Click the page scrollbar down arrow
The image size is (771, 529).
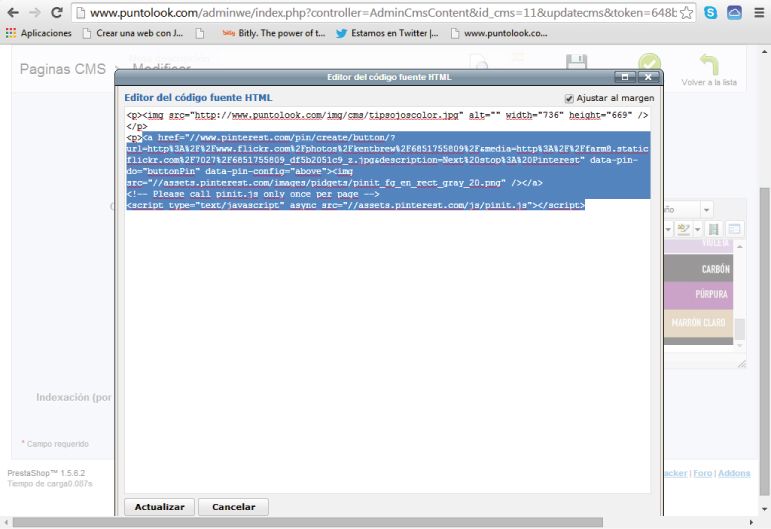(764, 509)
